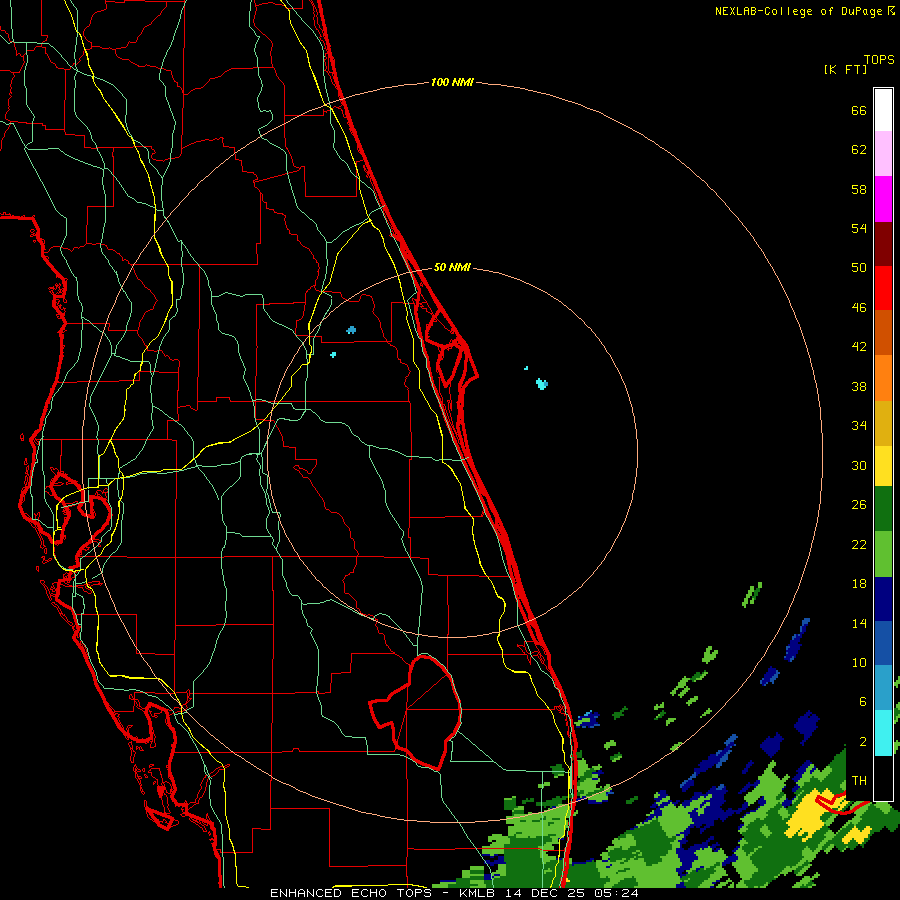Click the bright red 50 kft swatch
This screenshot has height=900, width=900.
(x=883, y=288)
